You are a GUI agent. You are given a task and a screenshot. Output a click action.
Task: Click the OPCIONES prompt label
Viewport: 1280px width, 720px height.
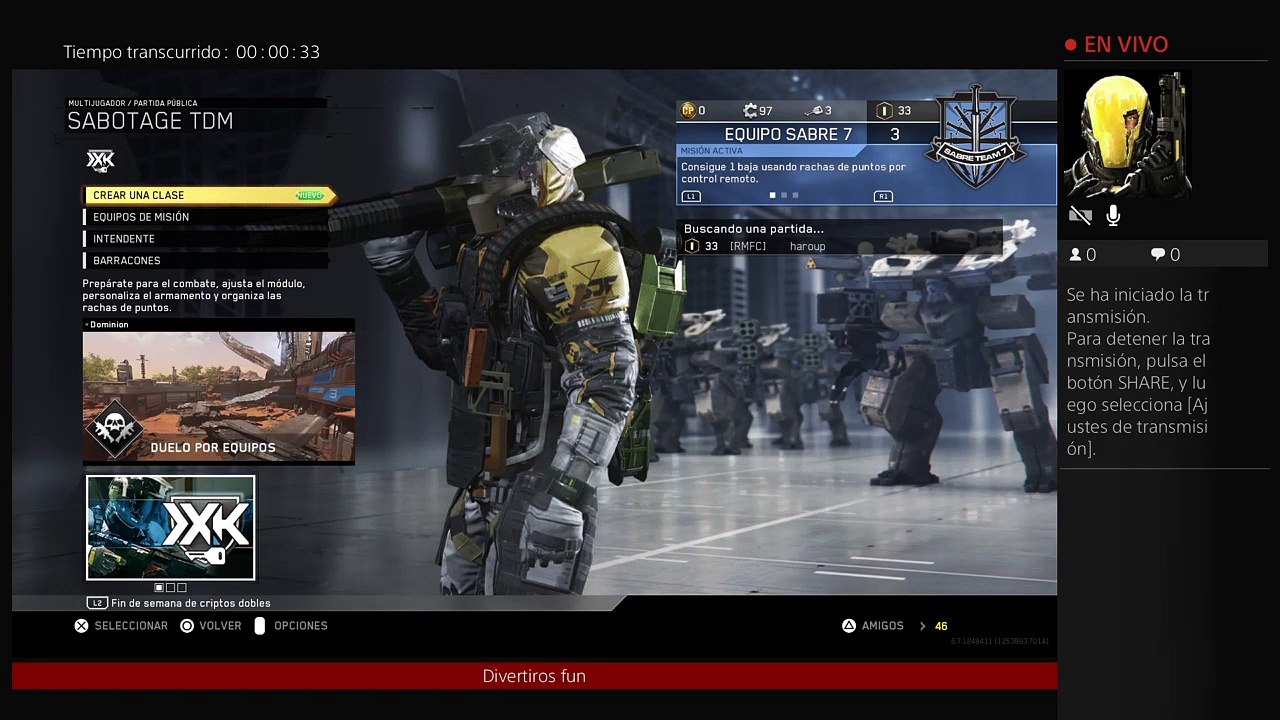pos(301,626)
